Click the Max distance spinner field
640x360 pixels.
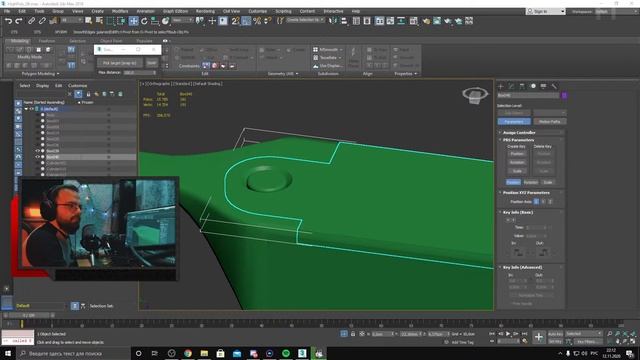click(x=140, y=73)
